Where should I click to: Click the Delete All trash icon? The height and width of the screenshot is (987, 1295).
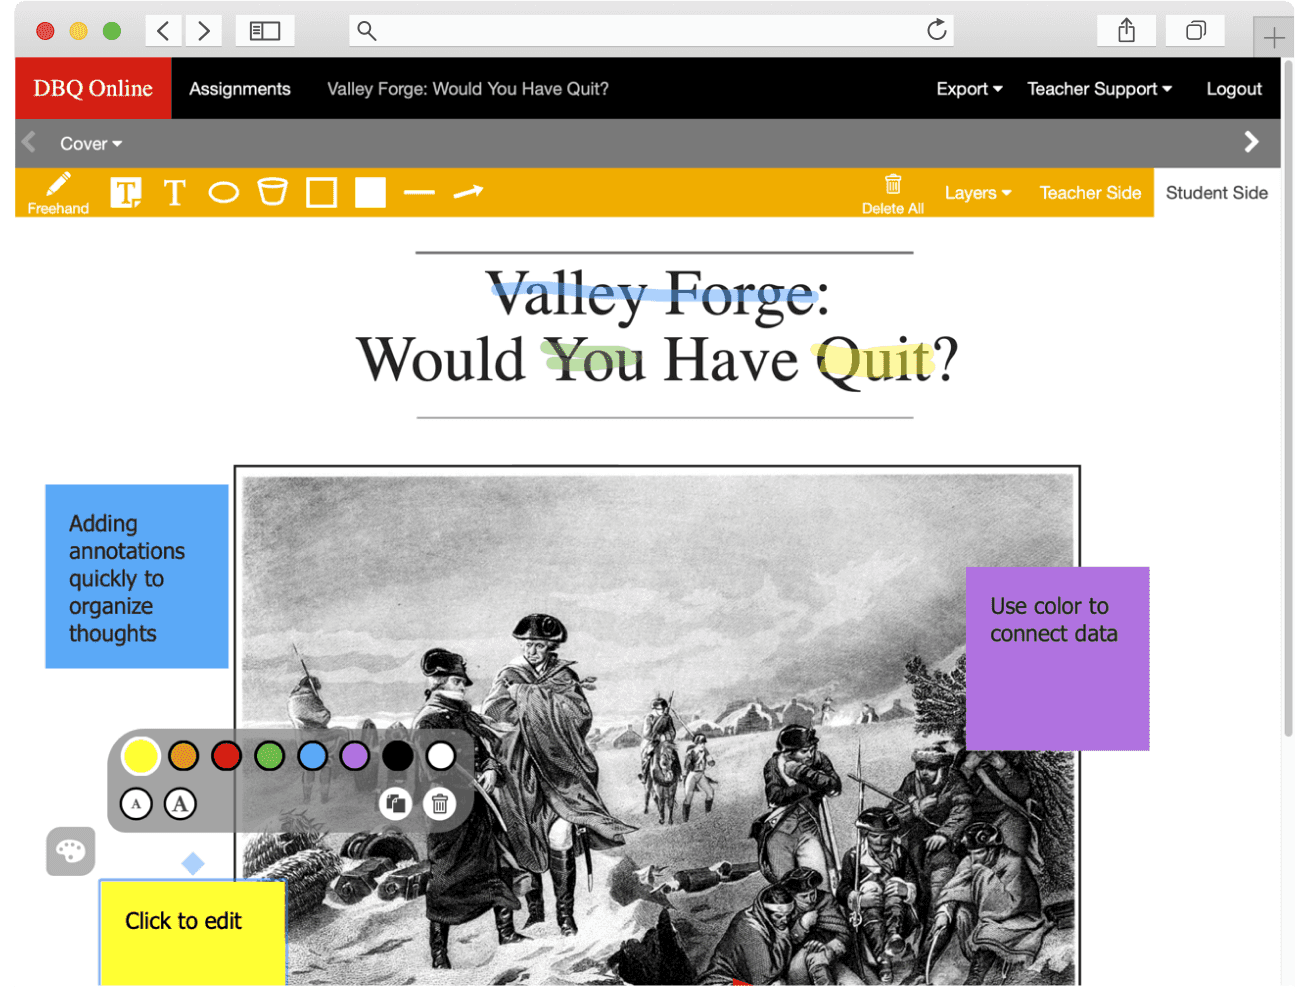[893, 193]
